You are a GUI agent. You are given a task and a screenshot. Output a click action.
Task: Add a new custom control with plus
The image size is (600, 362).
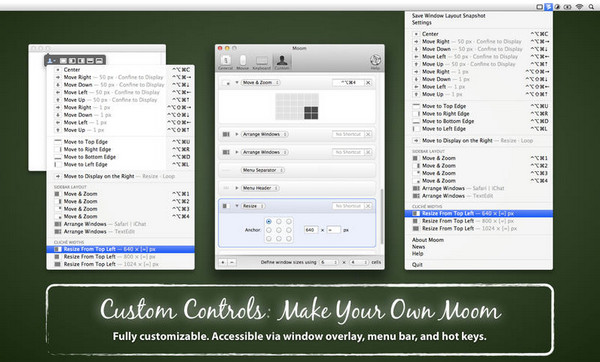point(223,262)
